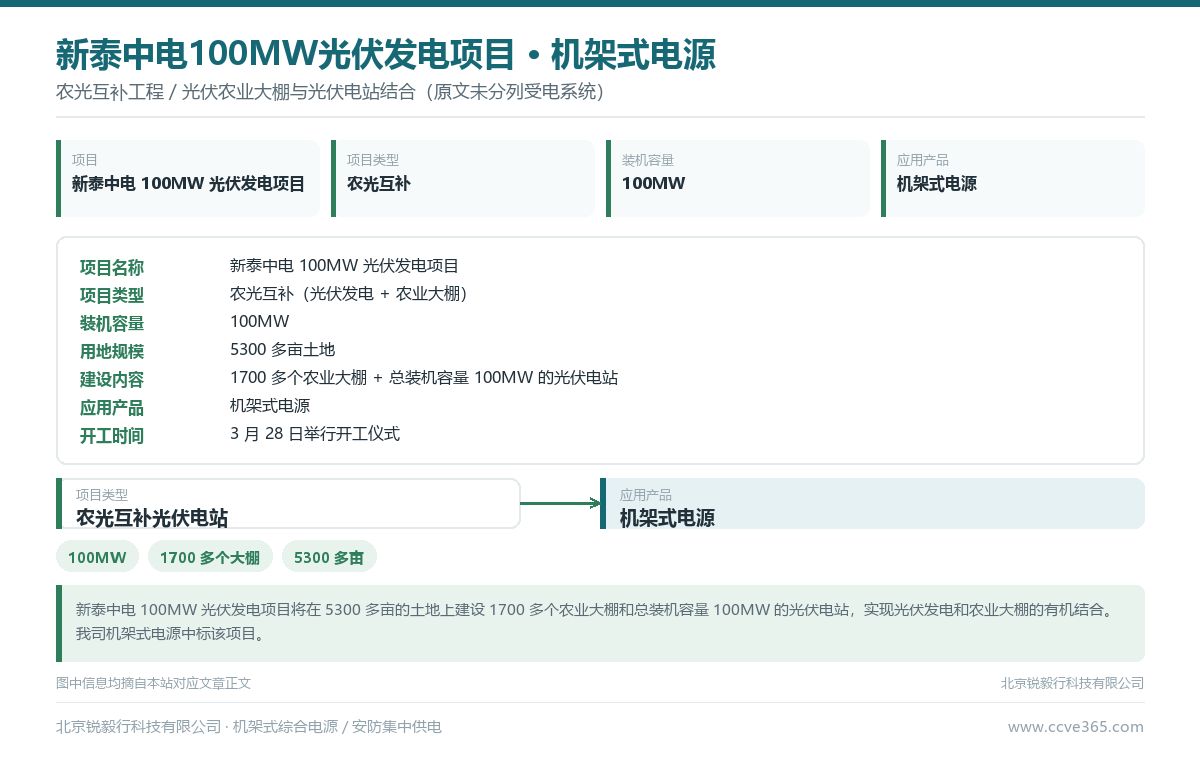1200x760 pixels.
Task: Select the 开工时间 row label
Action: click(x=112, y=435)
